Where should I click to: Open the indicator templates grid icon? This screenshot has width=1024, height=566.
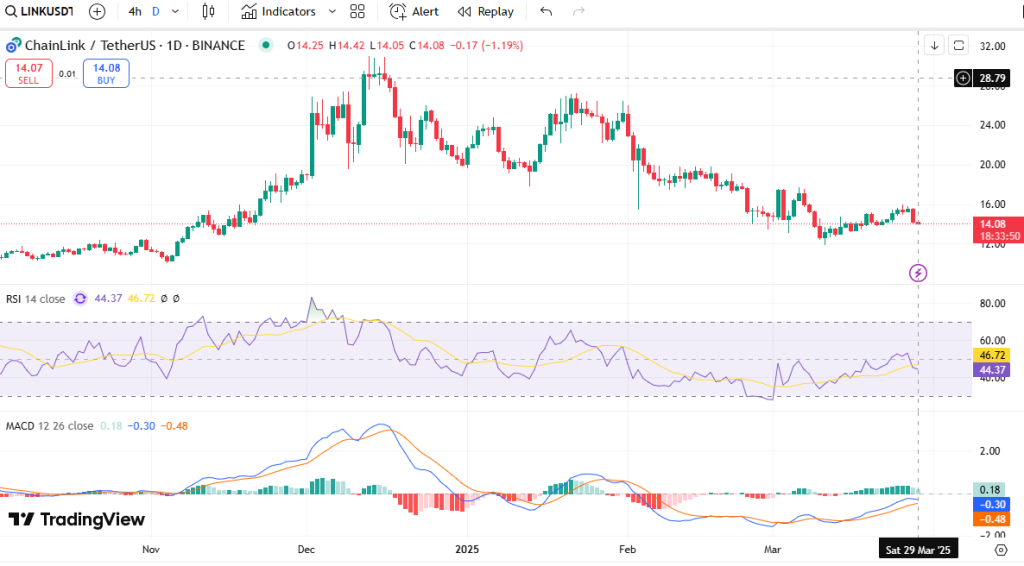coord(357,11)
